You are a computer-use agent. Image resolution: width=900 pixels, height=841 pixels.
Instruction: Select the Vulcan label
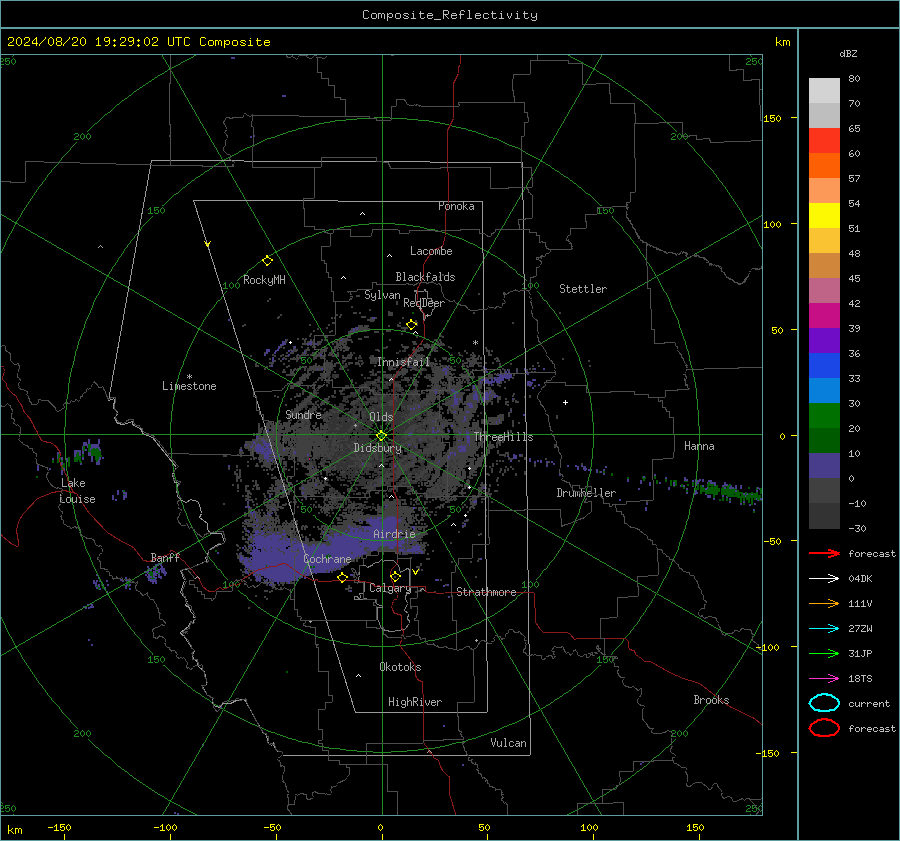pos(508,743)
